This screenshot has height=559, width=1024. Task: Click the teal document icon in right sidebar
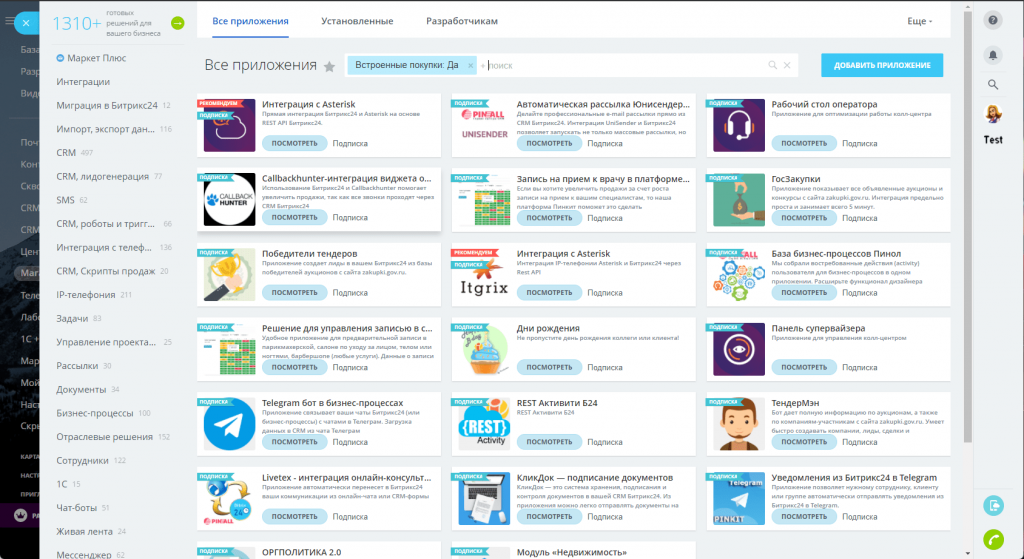pyautogui.click(x=993, y=505)
